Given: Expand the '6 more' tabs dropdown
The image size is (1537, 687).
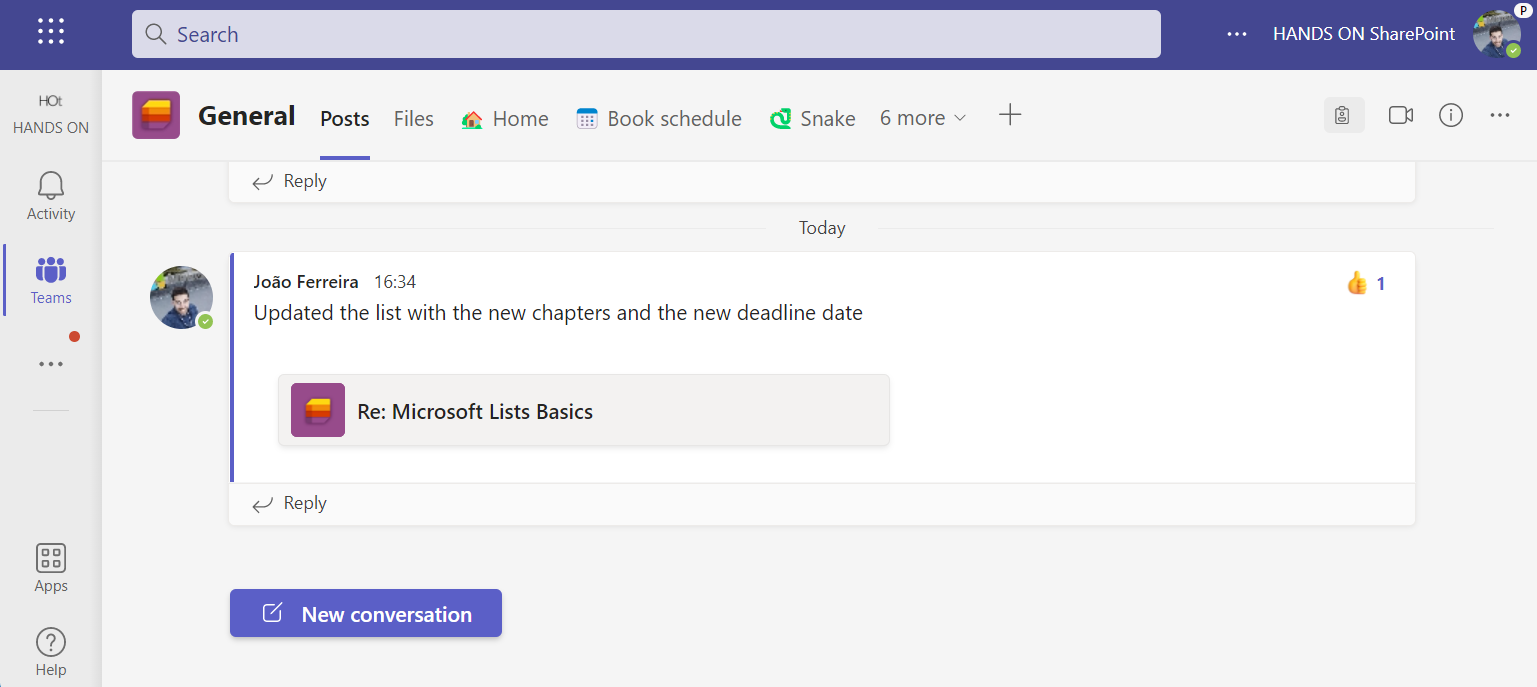Looking at the screenshot, I should [x=923, y=118].
